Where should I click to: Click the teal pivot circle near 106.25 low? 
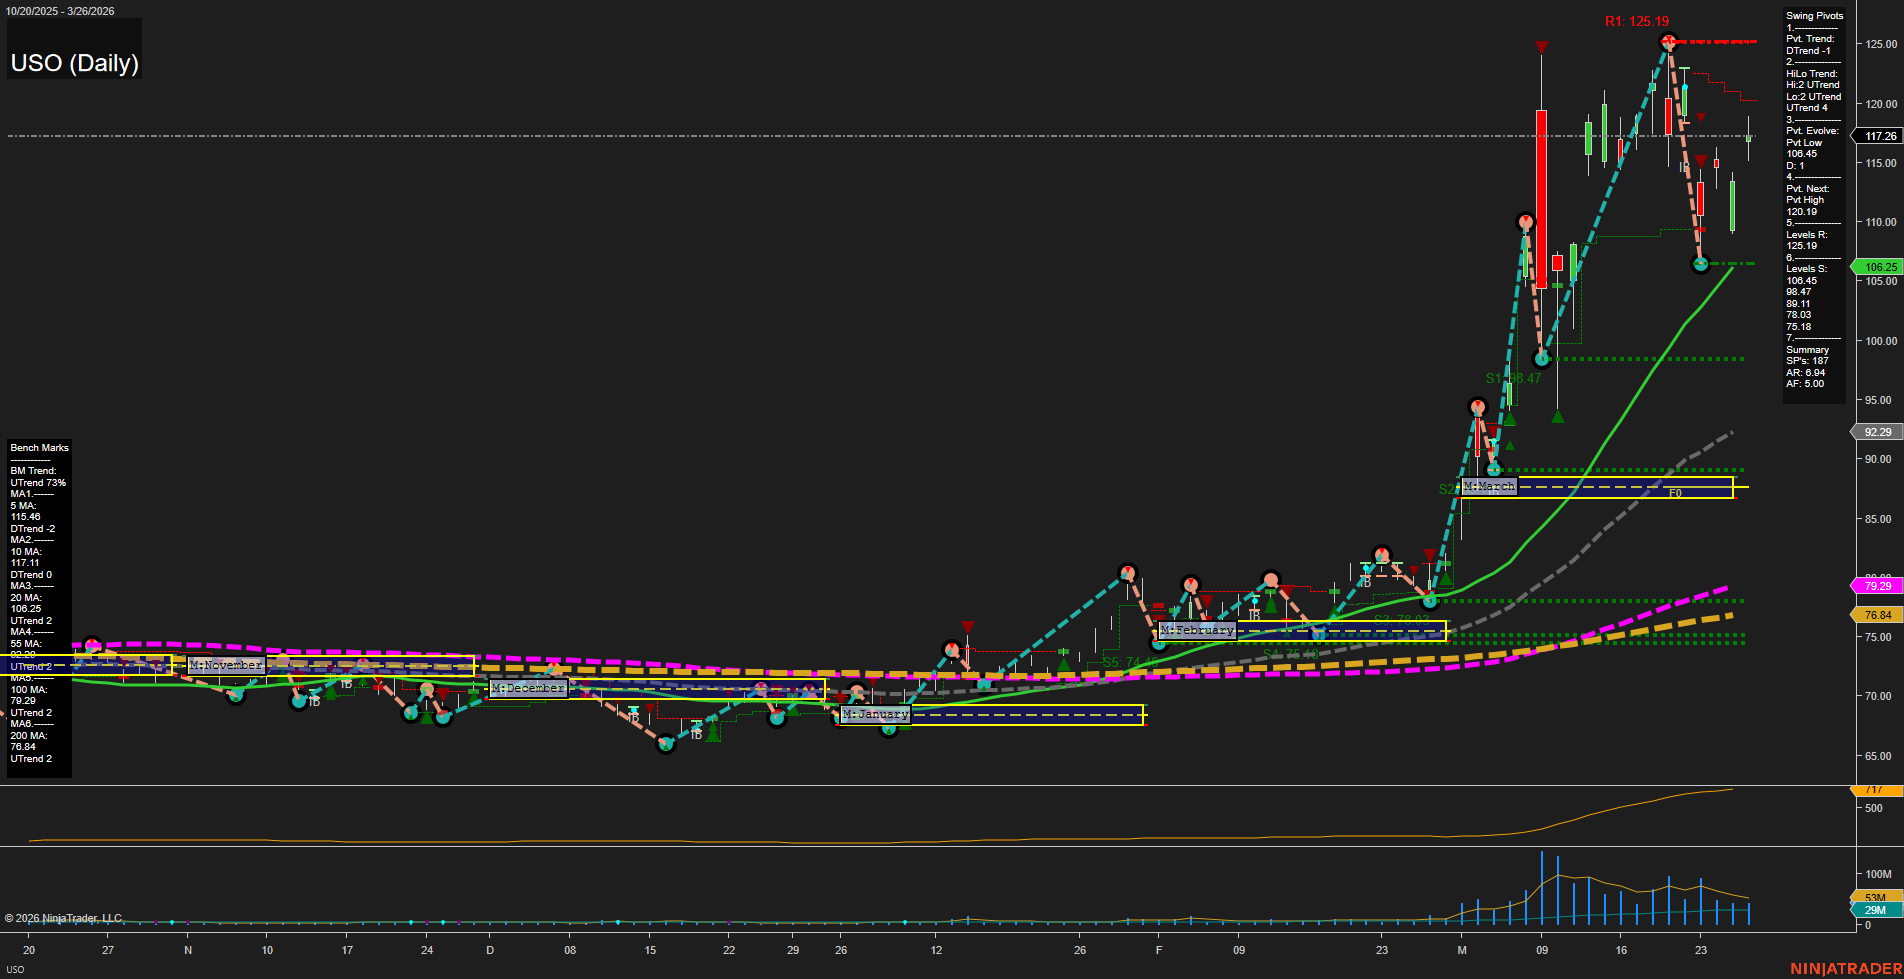(1701, 264)
